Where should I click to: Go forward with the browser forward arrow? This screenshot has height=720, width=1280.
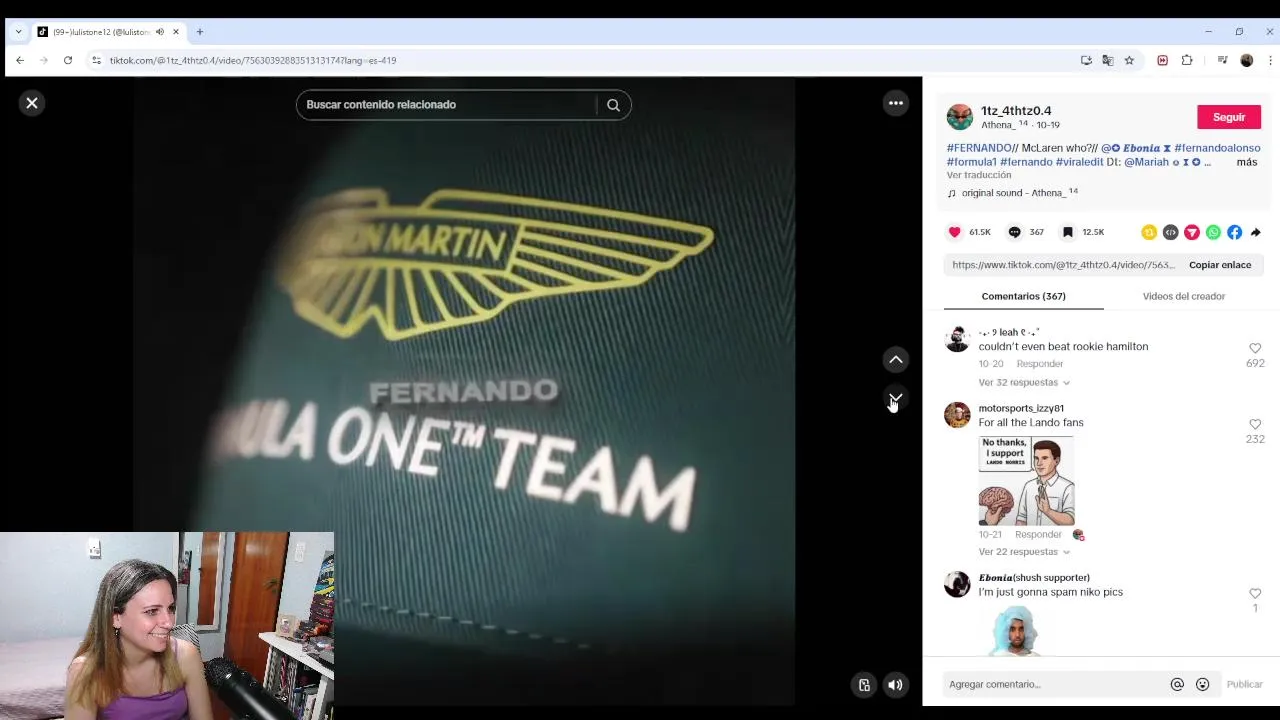pyautogui.click(x=44, y=60)
